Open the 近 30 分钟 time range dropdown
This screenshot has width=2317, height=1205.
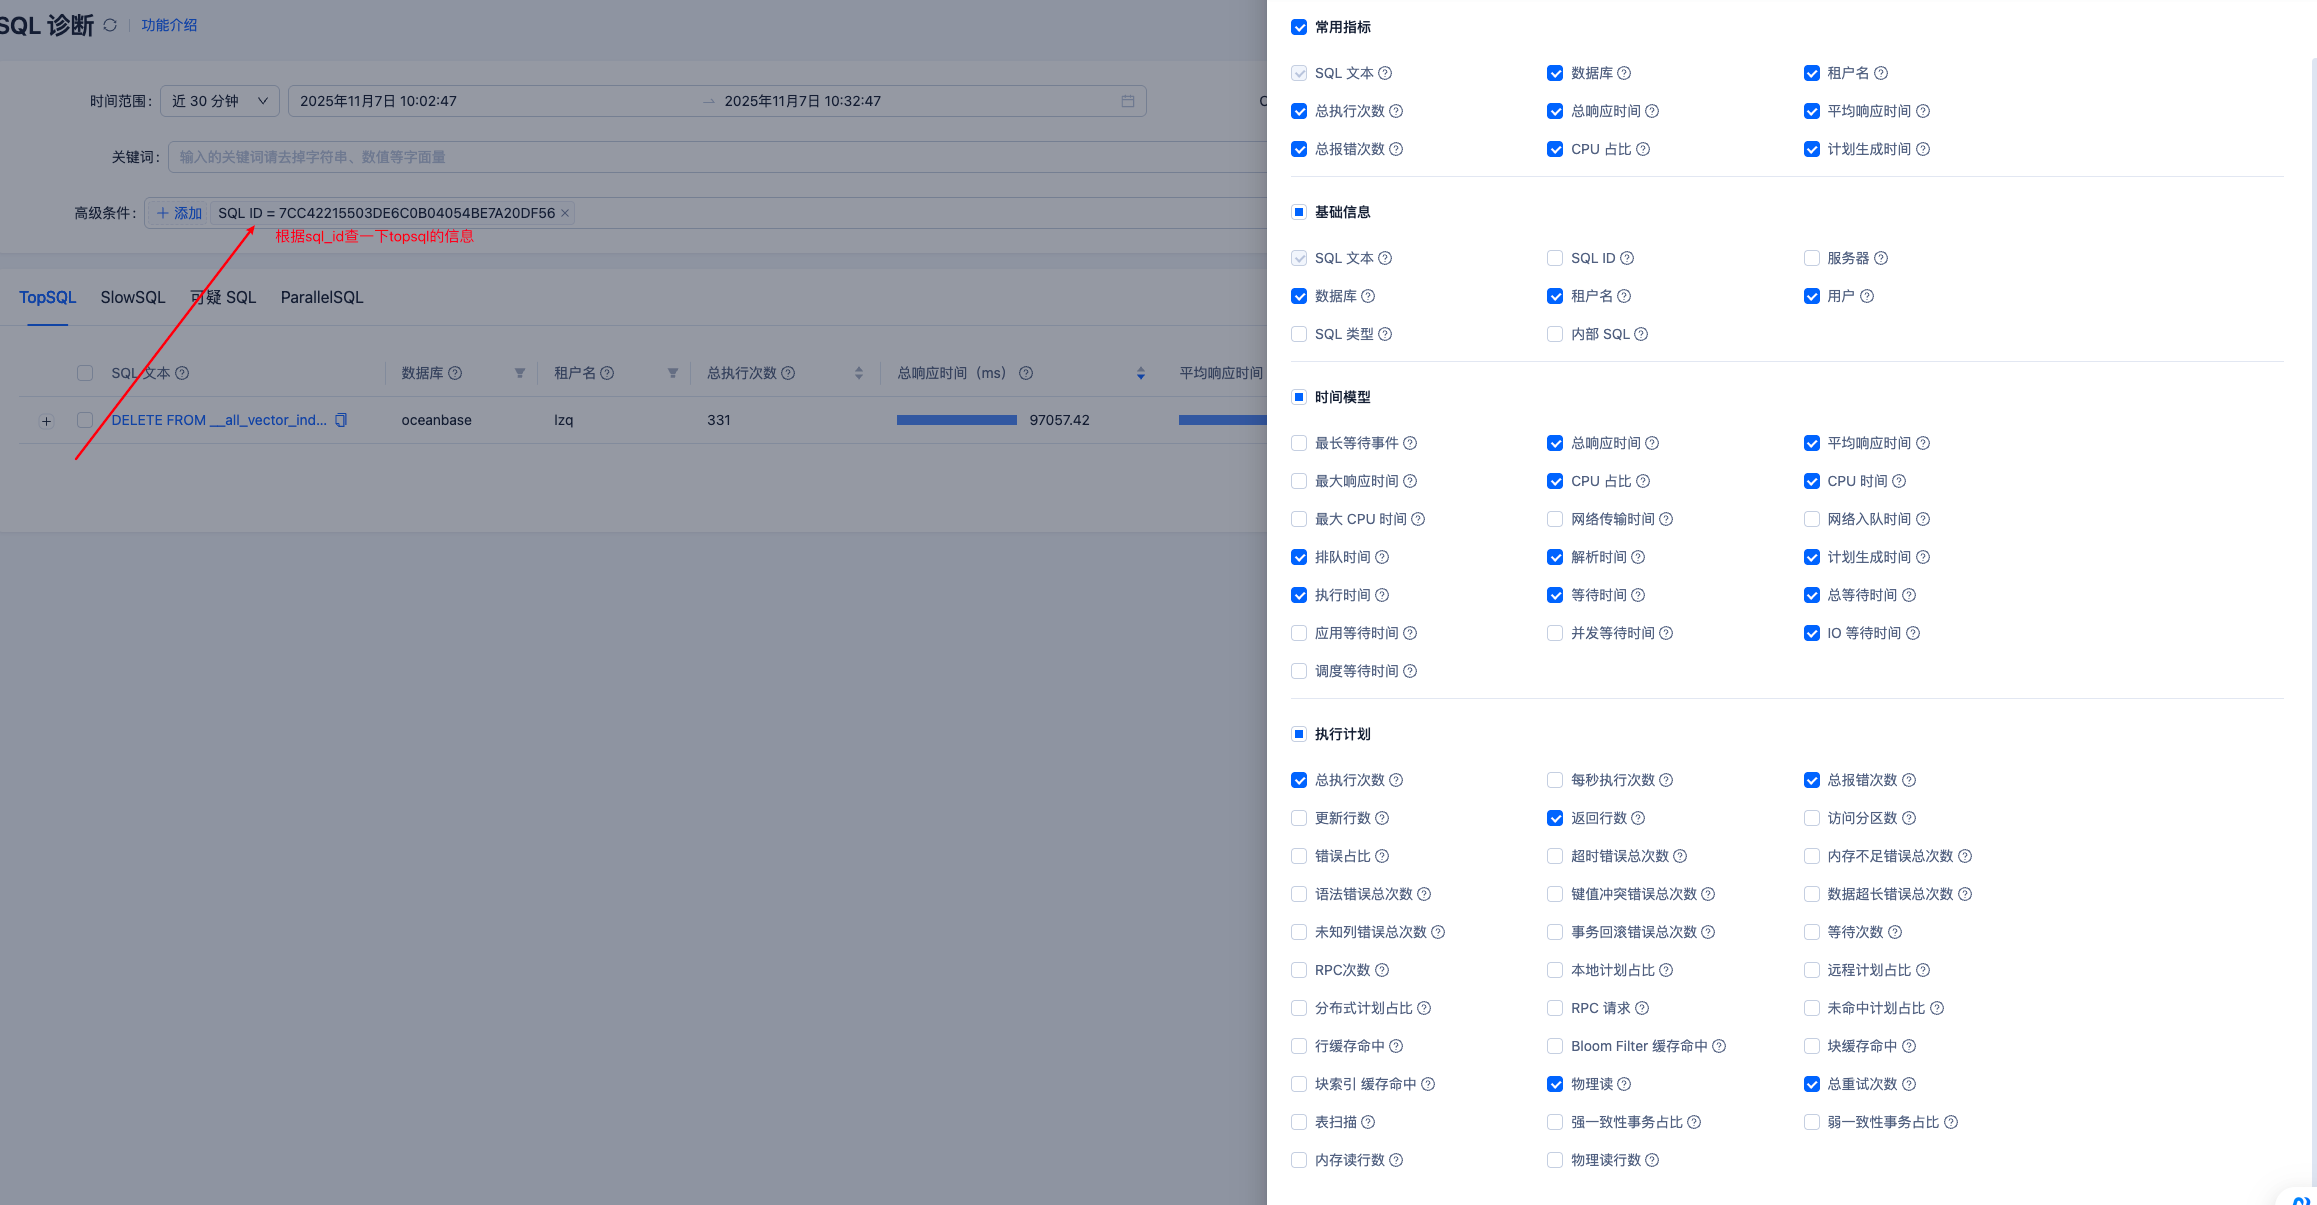219,101
